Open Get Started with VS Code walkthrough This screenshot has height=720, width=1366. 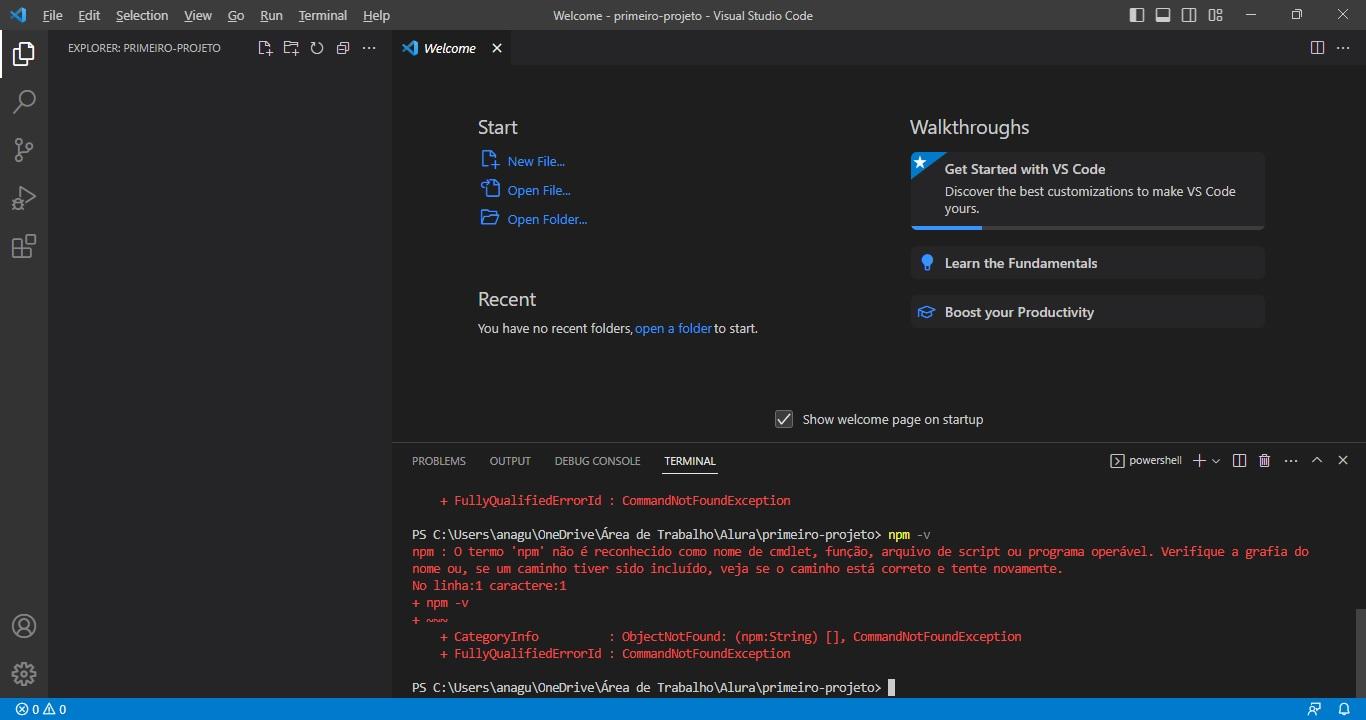click(x=1087, y=190)
